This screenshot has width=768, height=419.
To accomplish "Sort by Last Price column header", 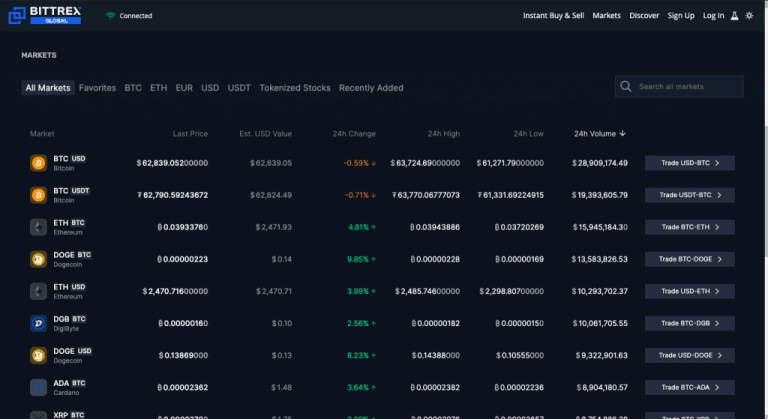I will pos(190,134).
